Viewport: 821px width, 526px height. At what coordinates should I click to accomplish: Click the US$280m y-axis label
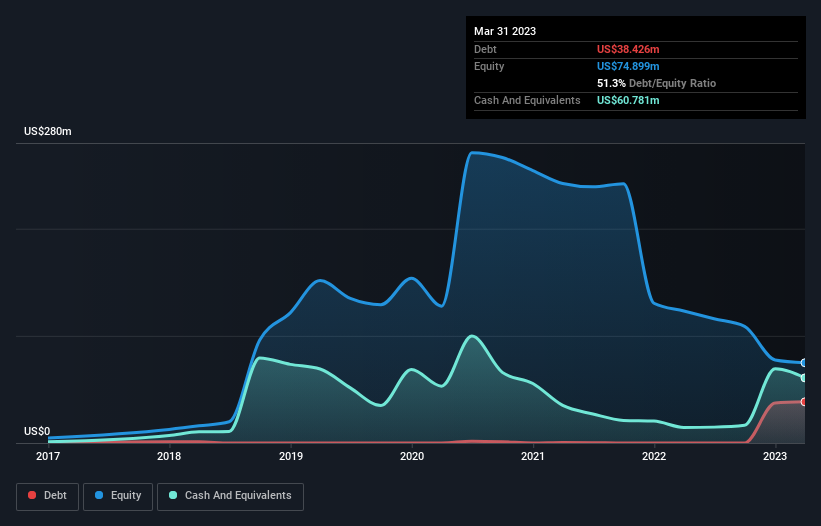tap(48, 131)
